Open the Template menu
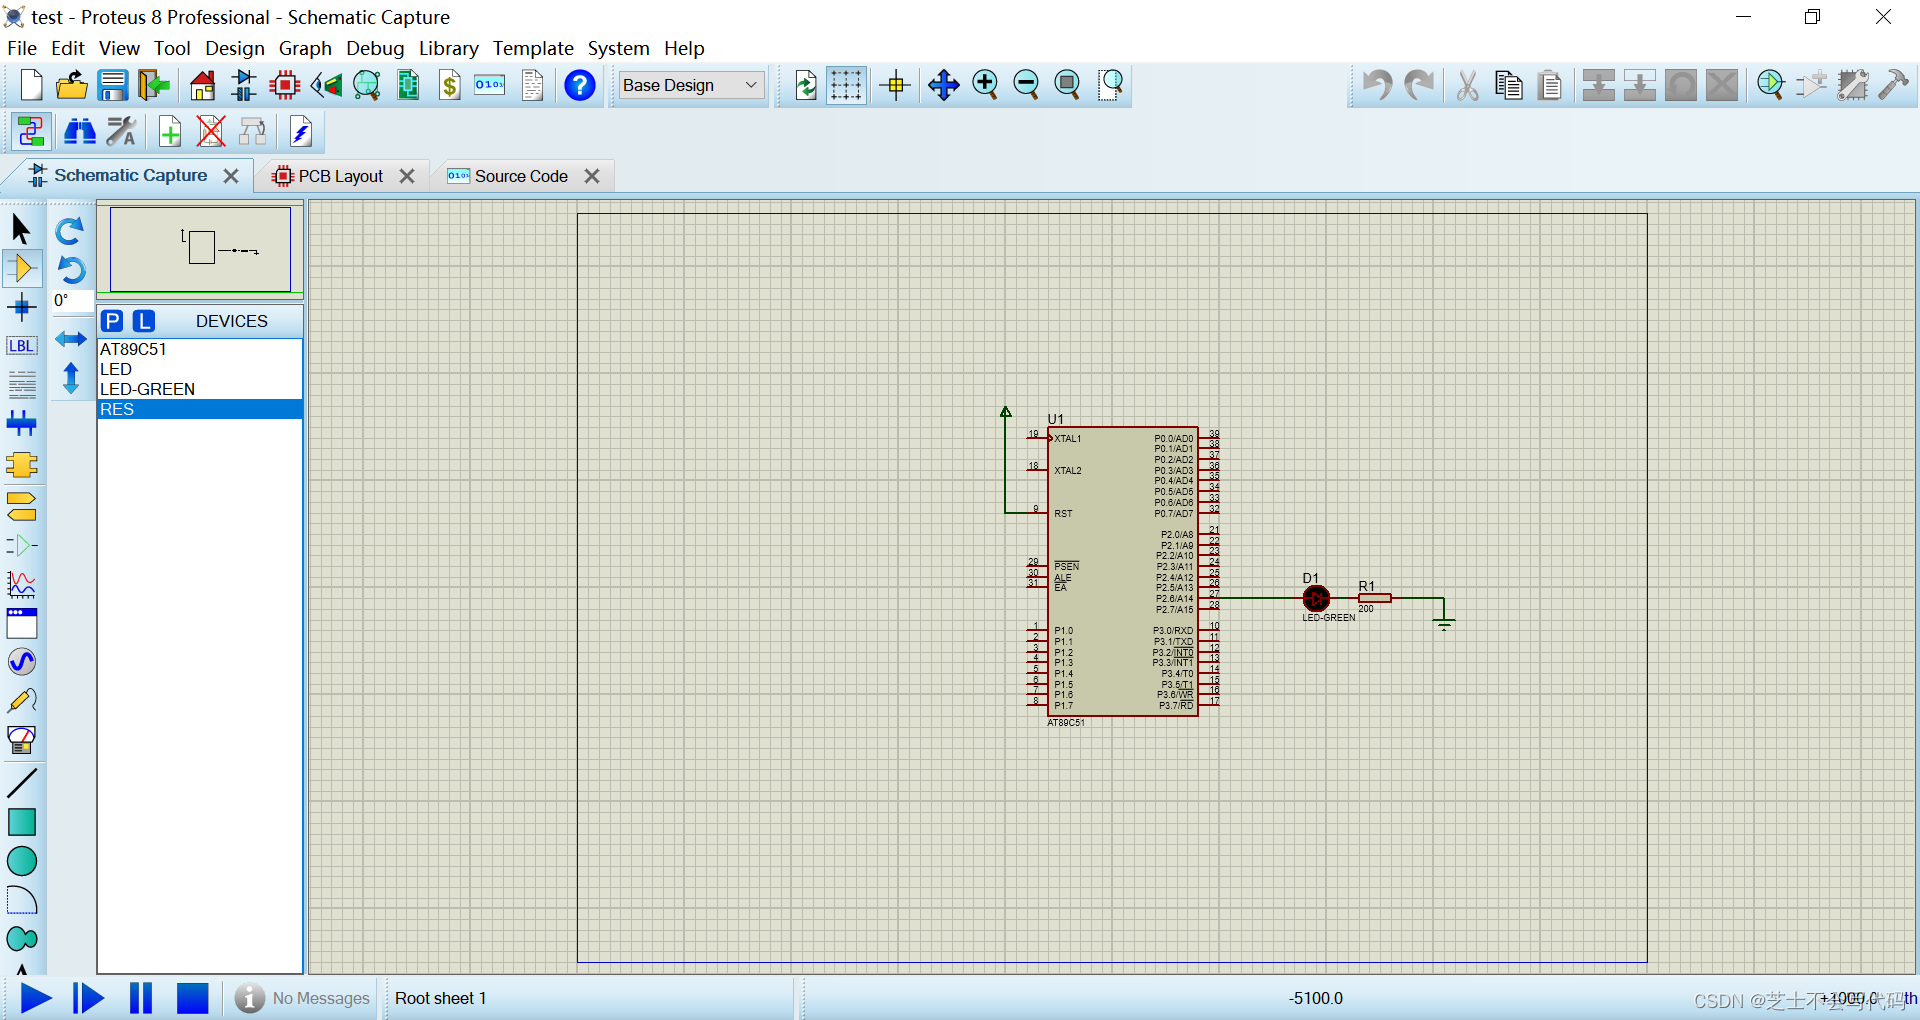This screenshot has width=1920, height=1020. tap(533, 48)
